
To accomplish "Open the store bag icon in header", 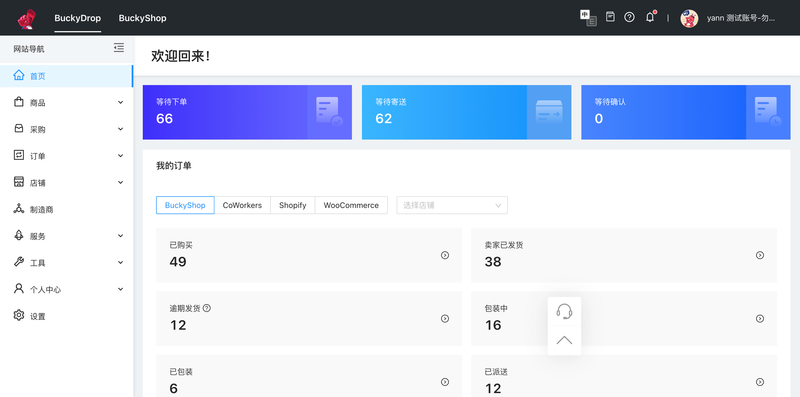I will (x=610, y=17).
